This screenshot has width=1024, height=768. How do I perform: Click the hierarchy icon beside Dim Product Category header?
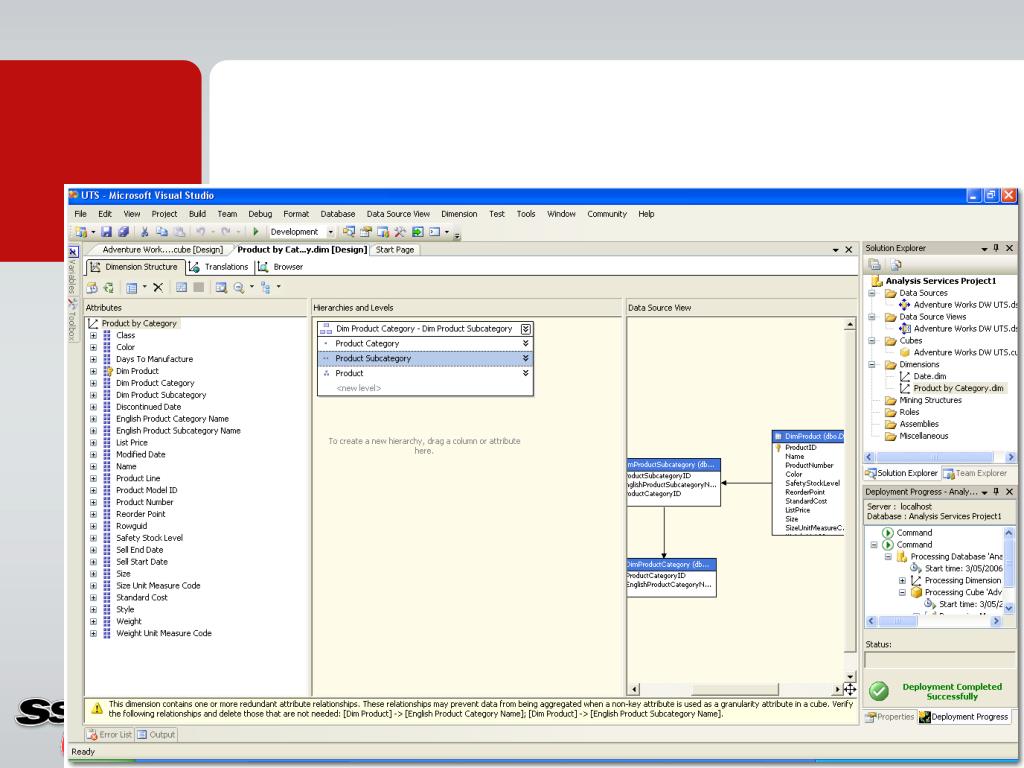click(325, 329)
